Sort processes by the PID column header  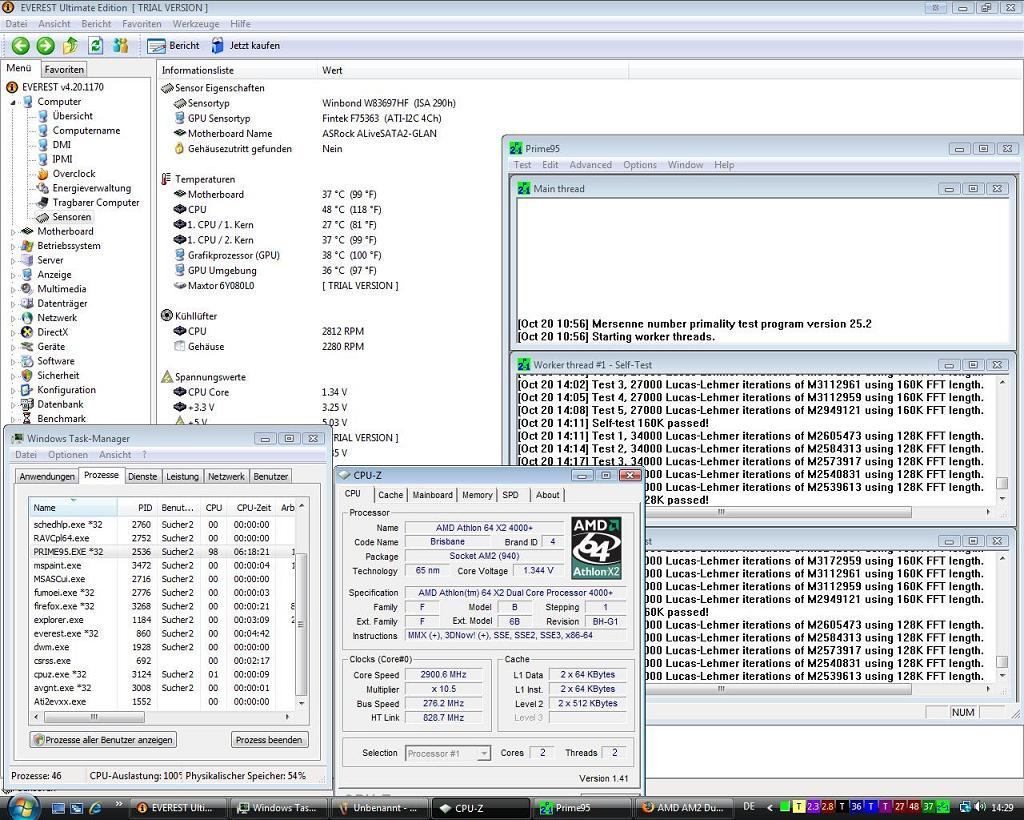pyautogui.click(x=138, y=507)
